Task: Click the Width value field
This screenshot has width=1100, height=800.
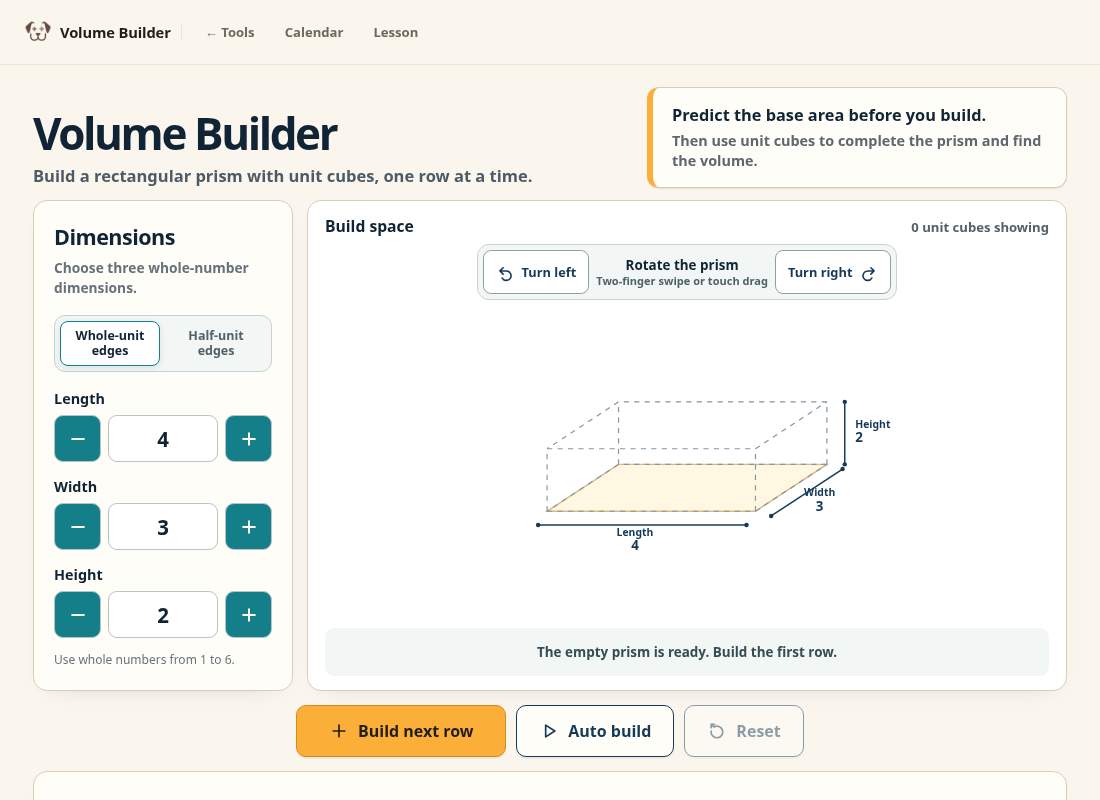Action: click(x=163, y=526)
